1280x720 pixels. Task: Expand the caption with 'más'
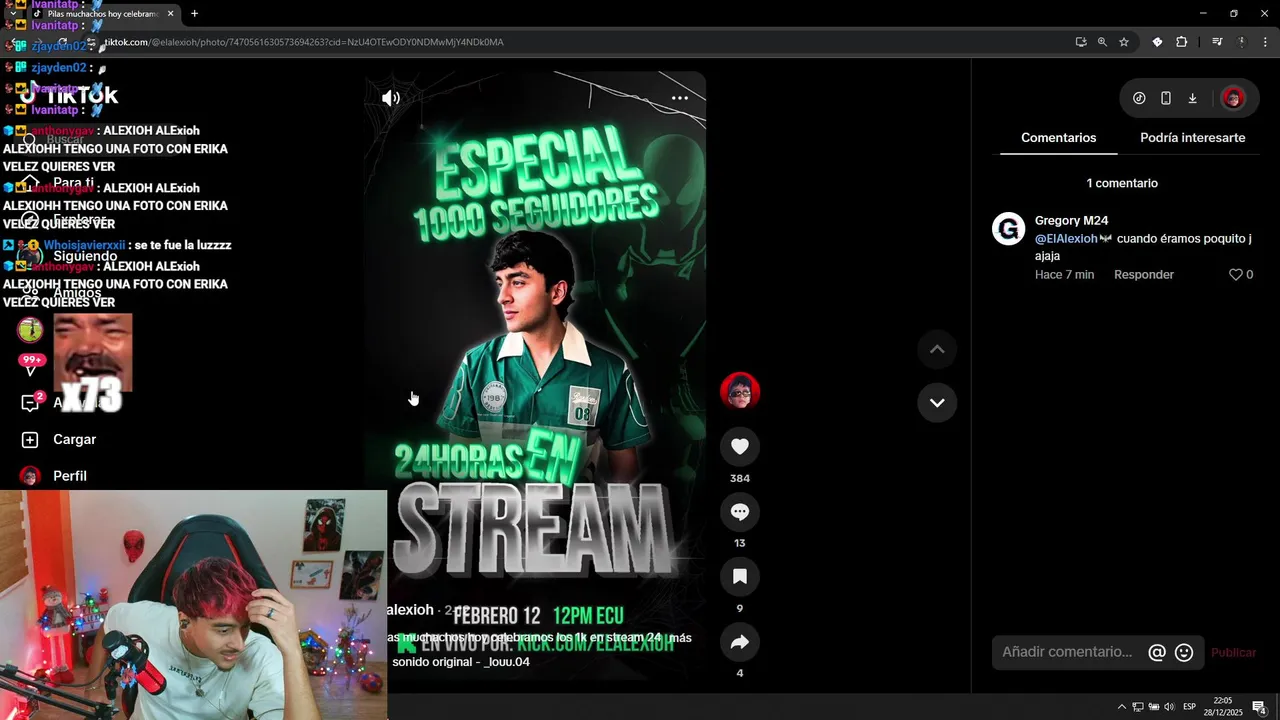pyautogui.click(x=680, y=638)
